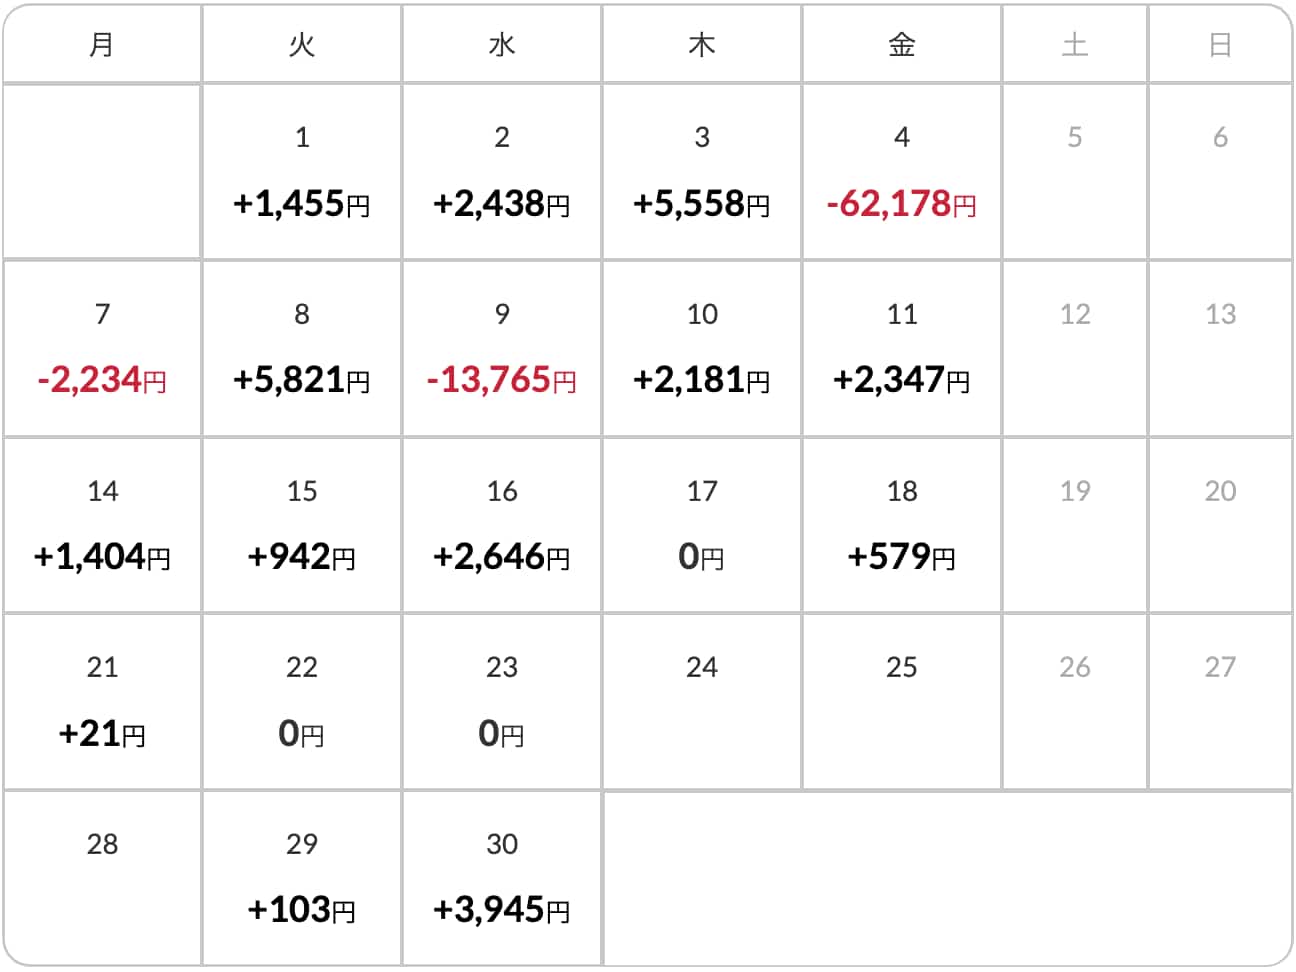This screenshot has height=972, width=1296.
Task: Open day 15 showing +942円
Action: click(x=302, y=525)
